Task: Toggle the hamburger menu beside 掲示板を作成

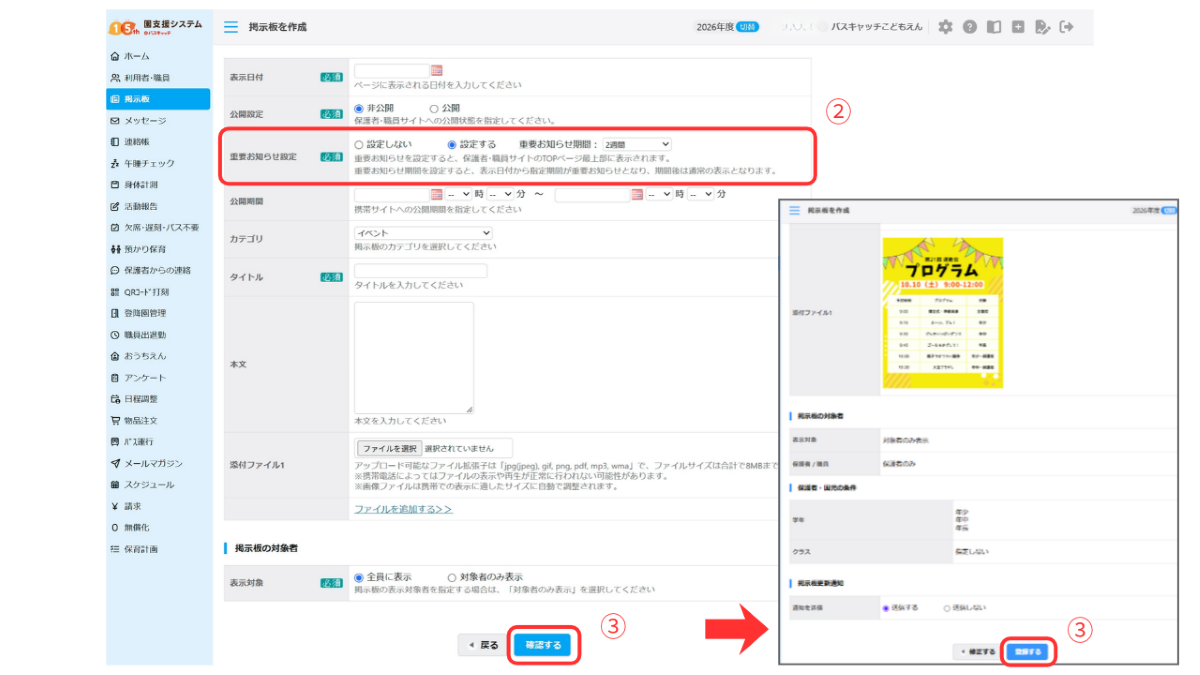Action: [231, 27]
